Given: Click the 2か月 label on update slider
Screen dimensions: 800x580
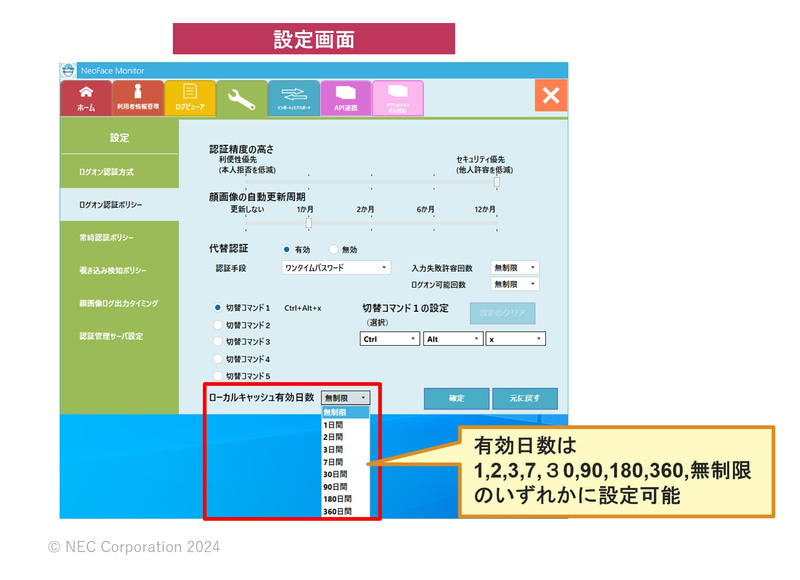Looking at the screenshot, I should click(365, 210).
